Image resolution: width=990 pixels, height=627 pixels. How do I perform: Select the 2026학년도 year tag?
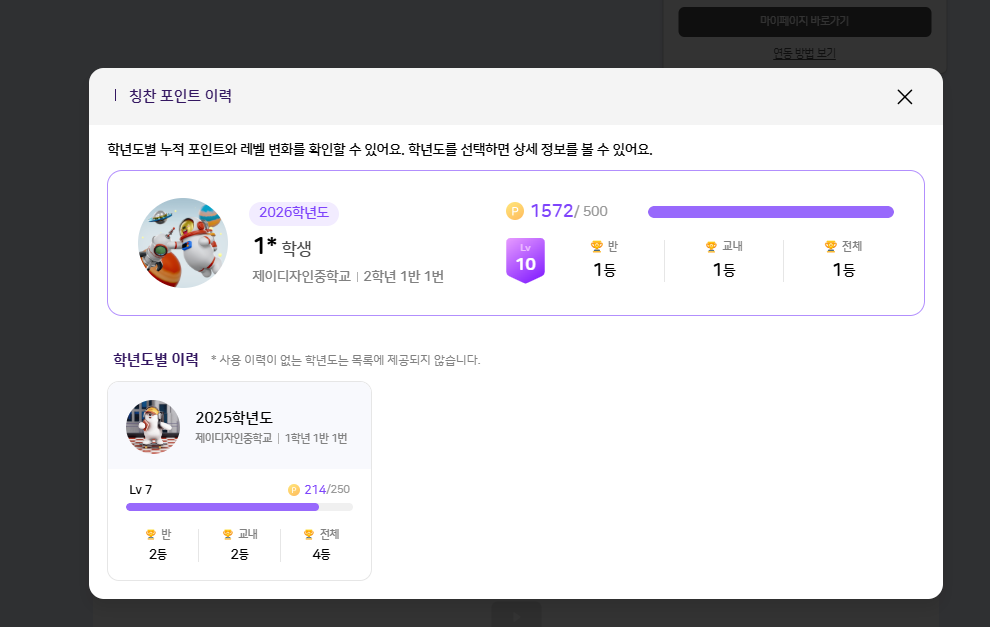(294, 212)
